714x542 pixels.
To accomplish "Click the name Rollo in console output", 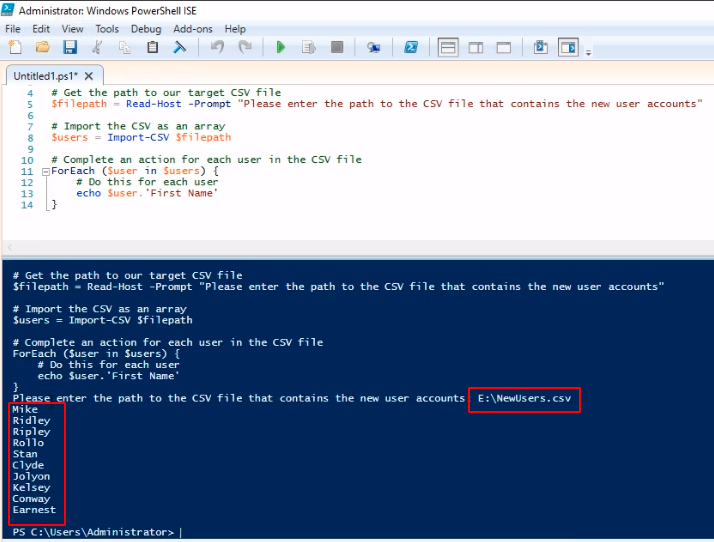I will click(28, 443).
